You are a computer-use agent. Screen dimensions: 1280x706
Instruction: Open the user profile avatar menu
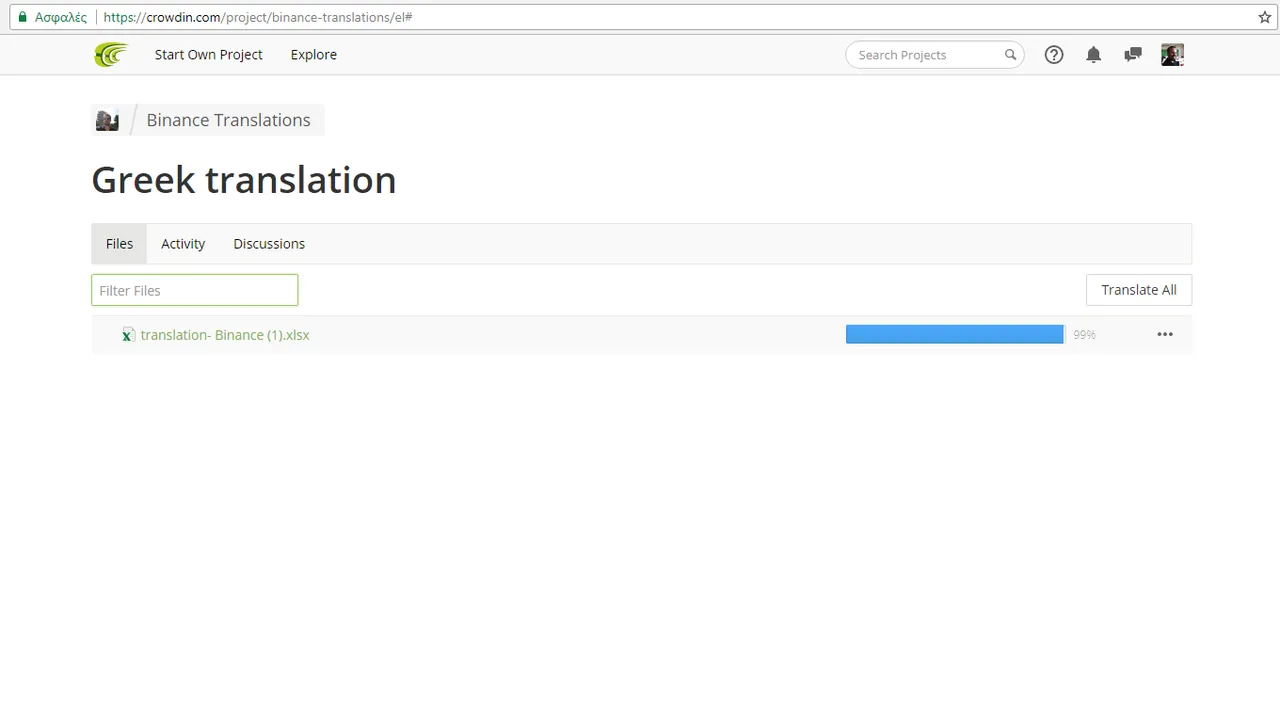1172,55
